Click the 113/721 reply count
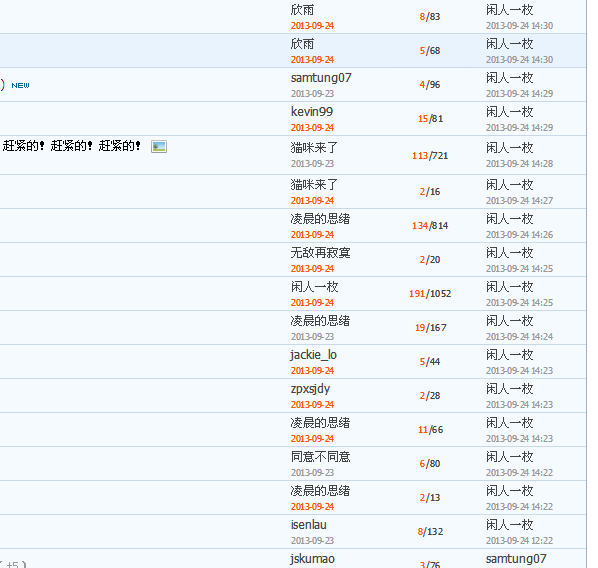 (x=430, y=156)
